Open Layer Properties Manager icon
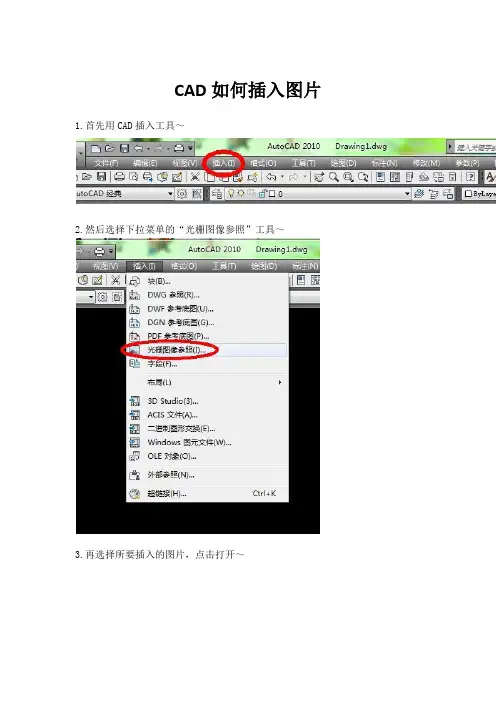This screenshot has width=496, height=702. click(217, 194)
